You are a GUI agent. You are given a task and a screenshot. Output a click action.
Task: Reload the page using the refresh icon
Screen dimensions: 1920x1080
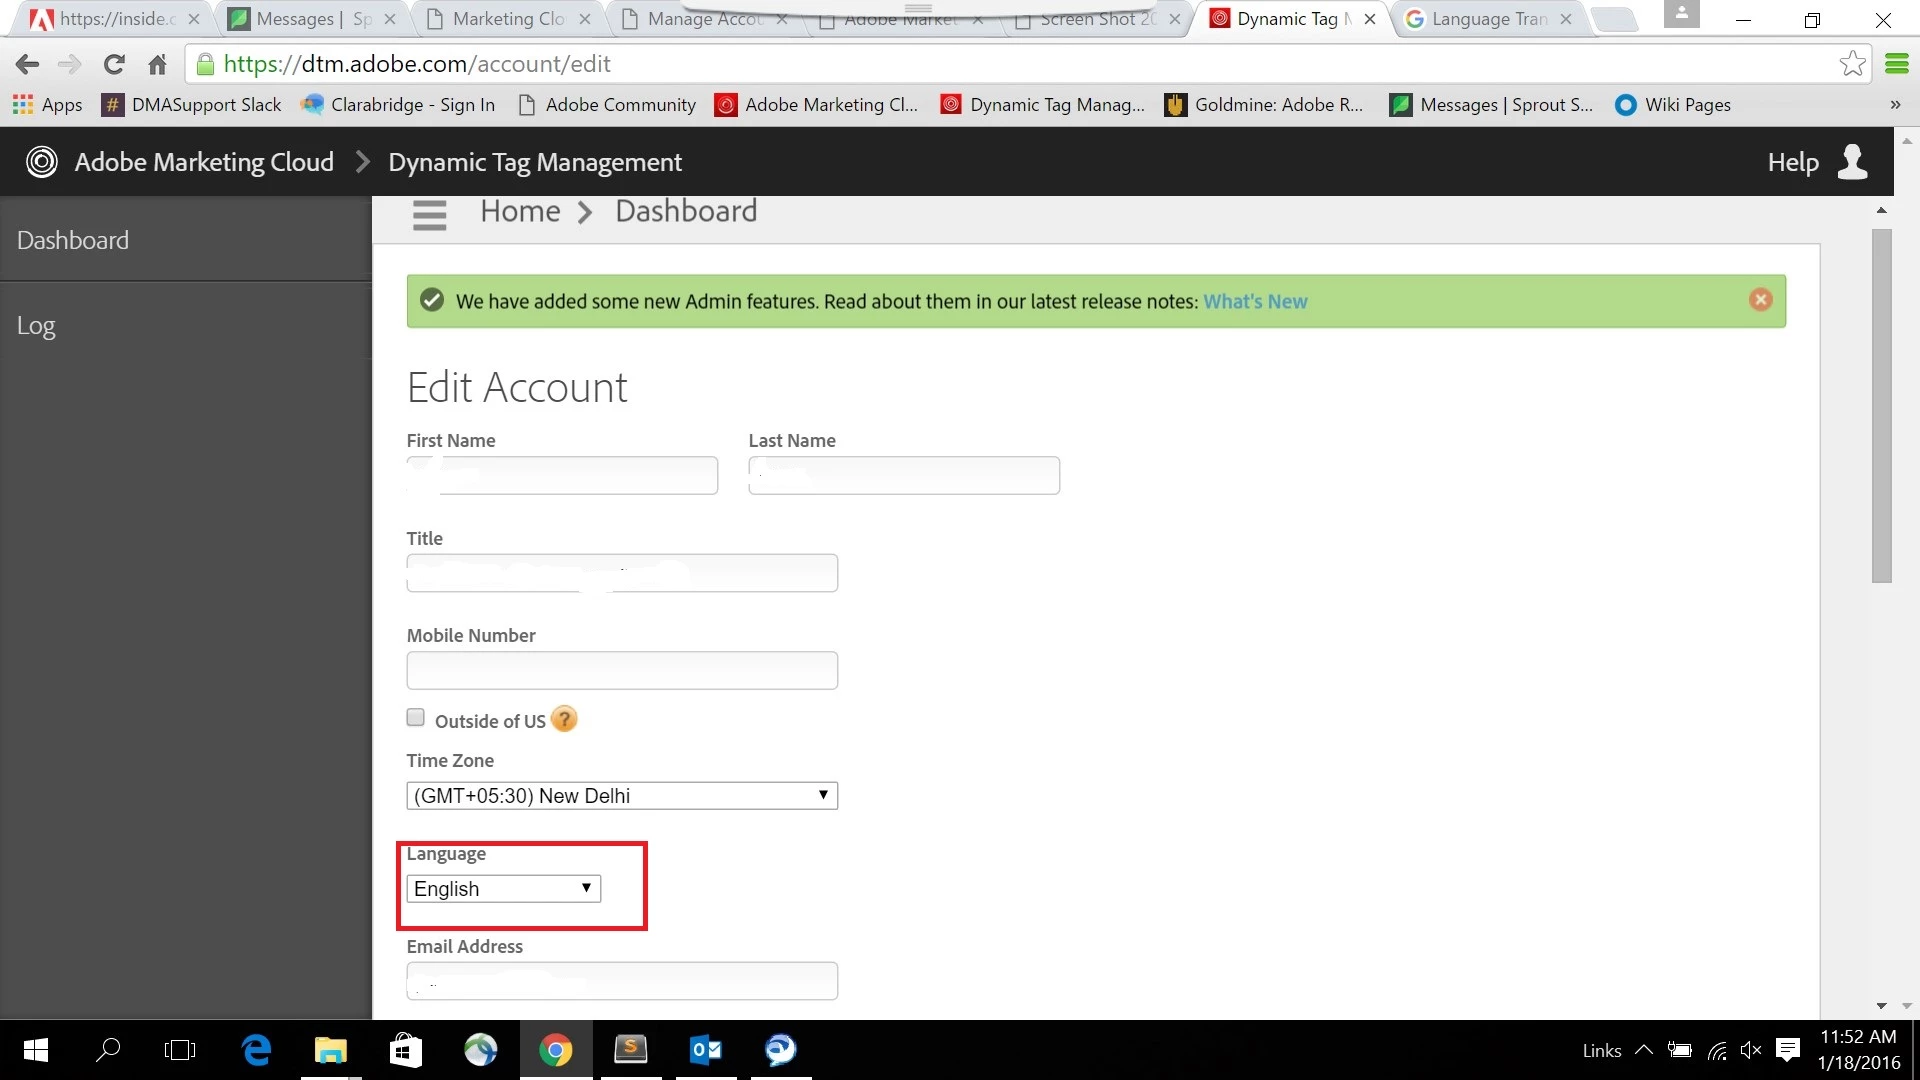(x=114, y=64)
